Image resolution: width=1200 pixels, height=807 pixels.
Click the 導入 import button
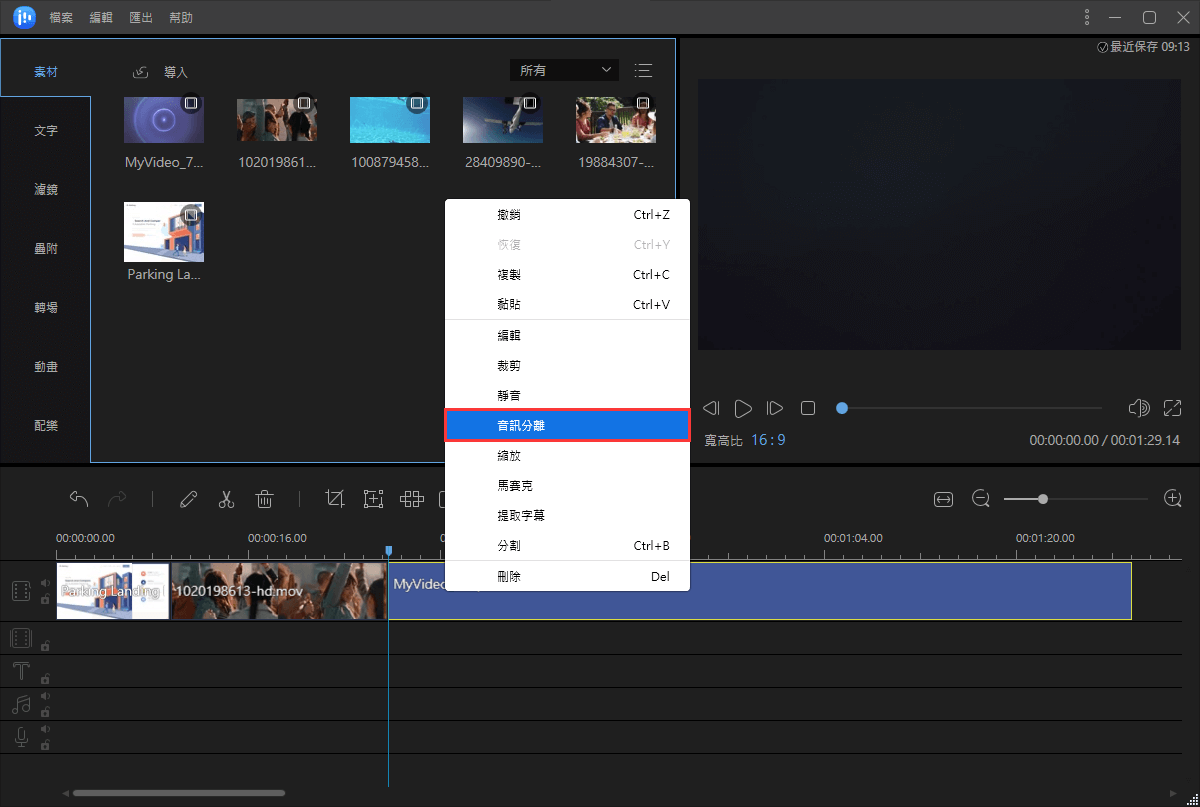coord(161,72)
